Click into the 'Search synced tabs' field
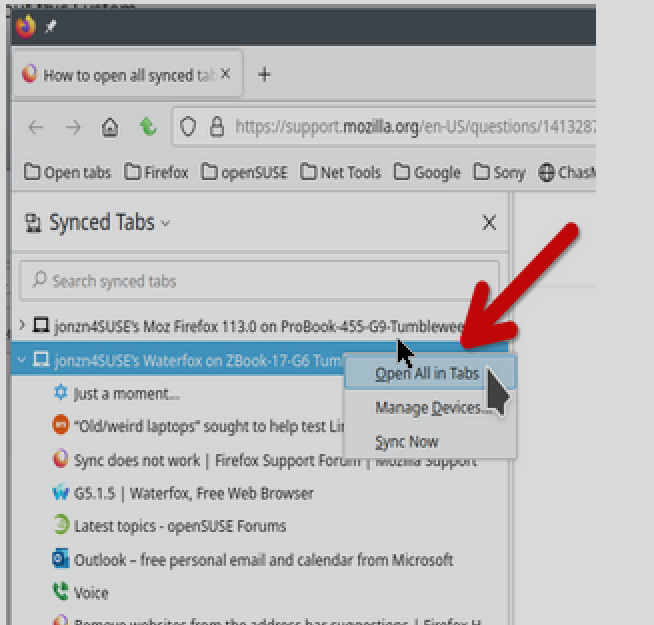The image size is (654, 625). tap(259, 281)
